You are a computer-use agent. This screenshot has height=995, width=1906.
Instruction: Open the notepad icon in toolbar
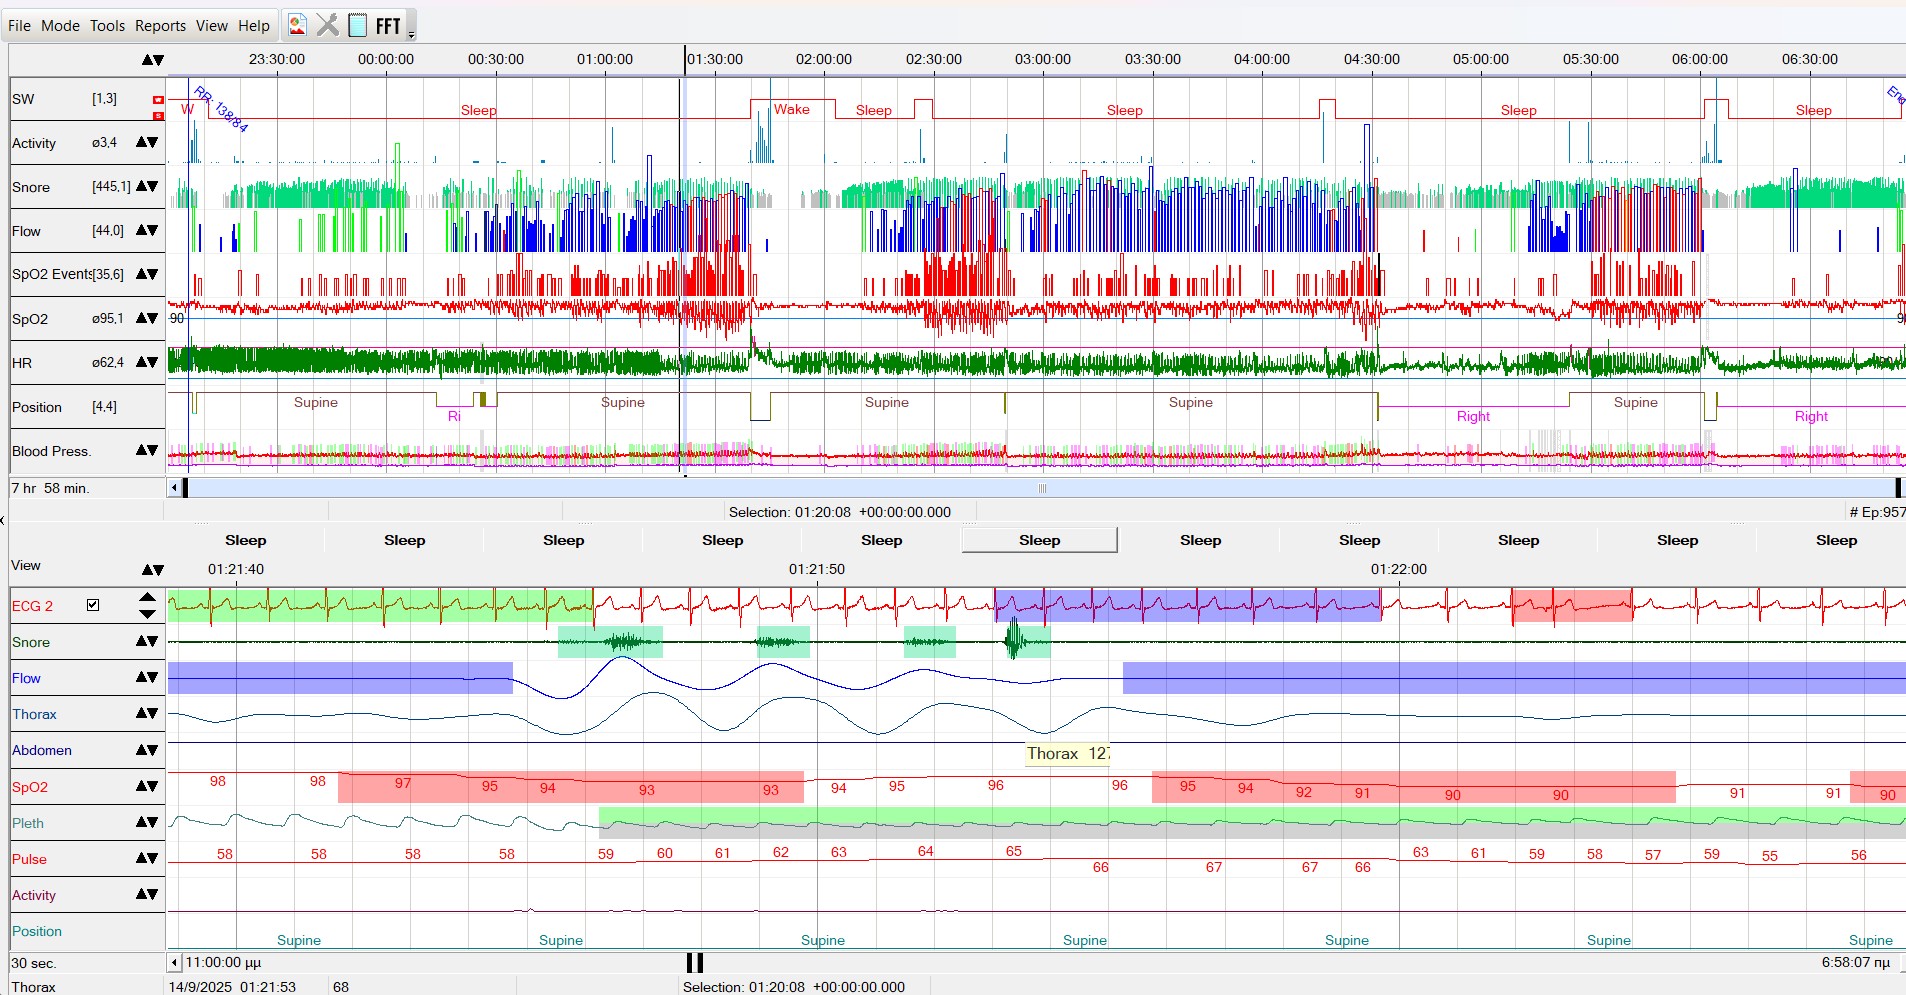[x=357, y=25]
